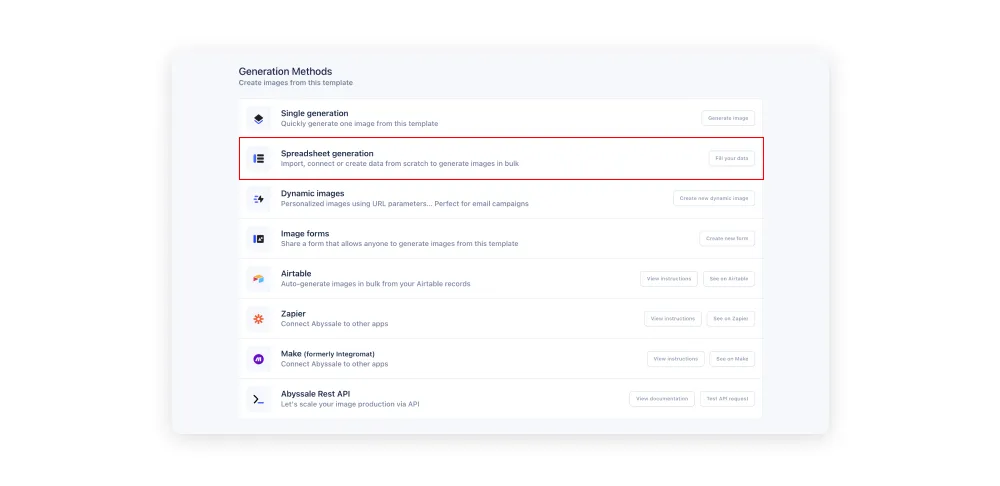Click 'Let's scale your image production via API' text

tap(349, 404)
